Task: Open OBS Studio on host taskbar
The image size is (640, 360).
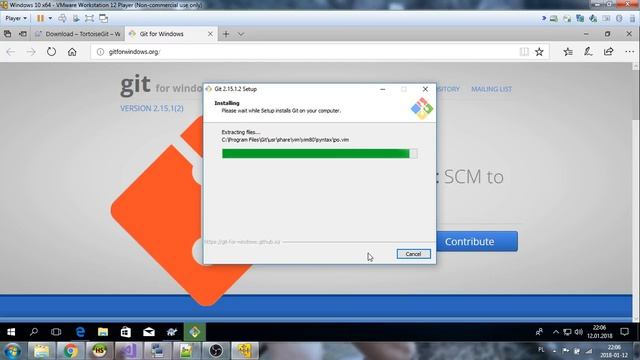Action: pos(216,351)
